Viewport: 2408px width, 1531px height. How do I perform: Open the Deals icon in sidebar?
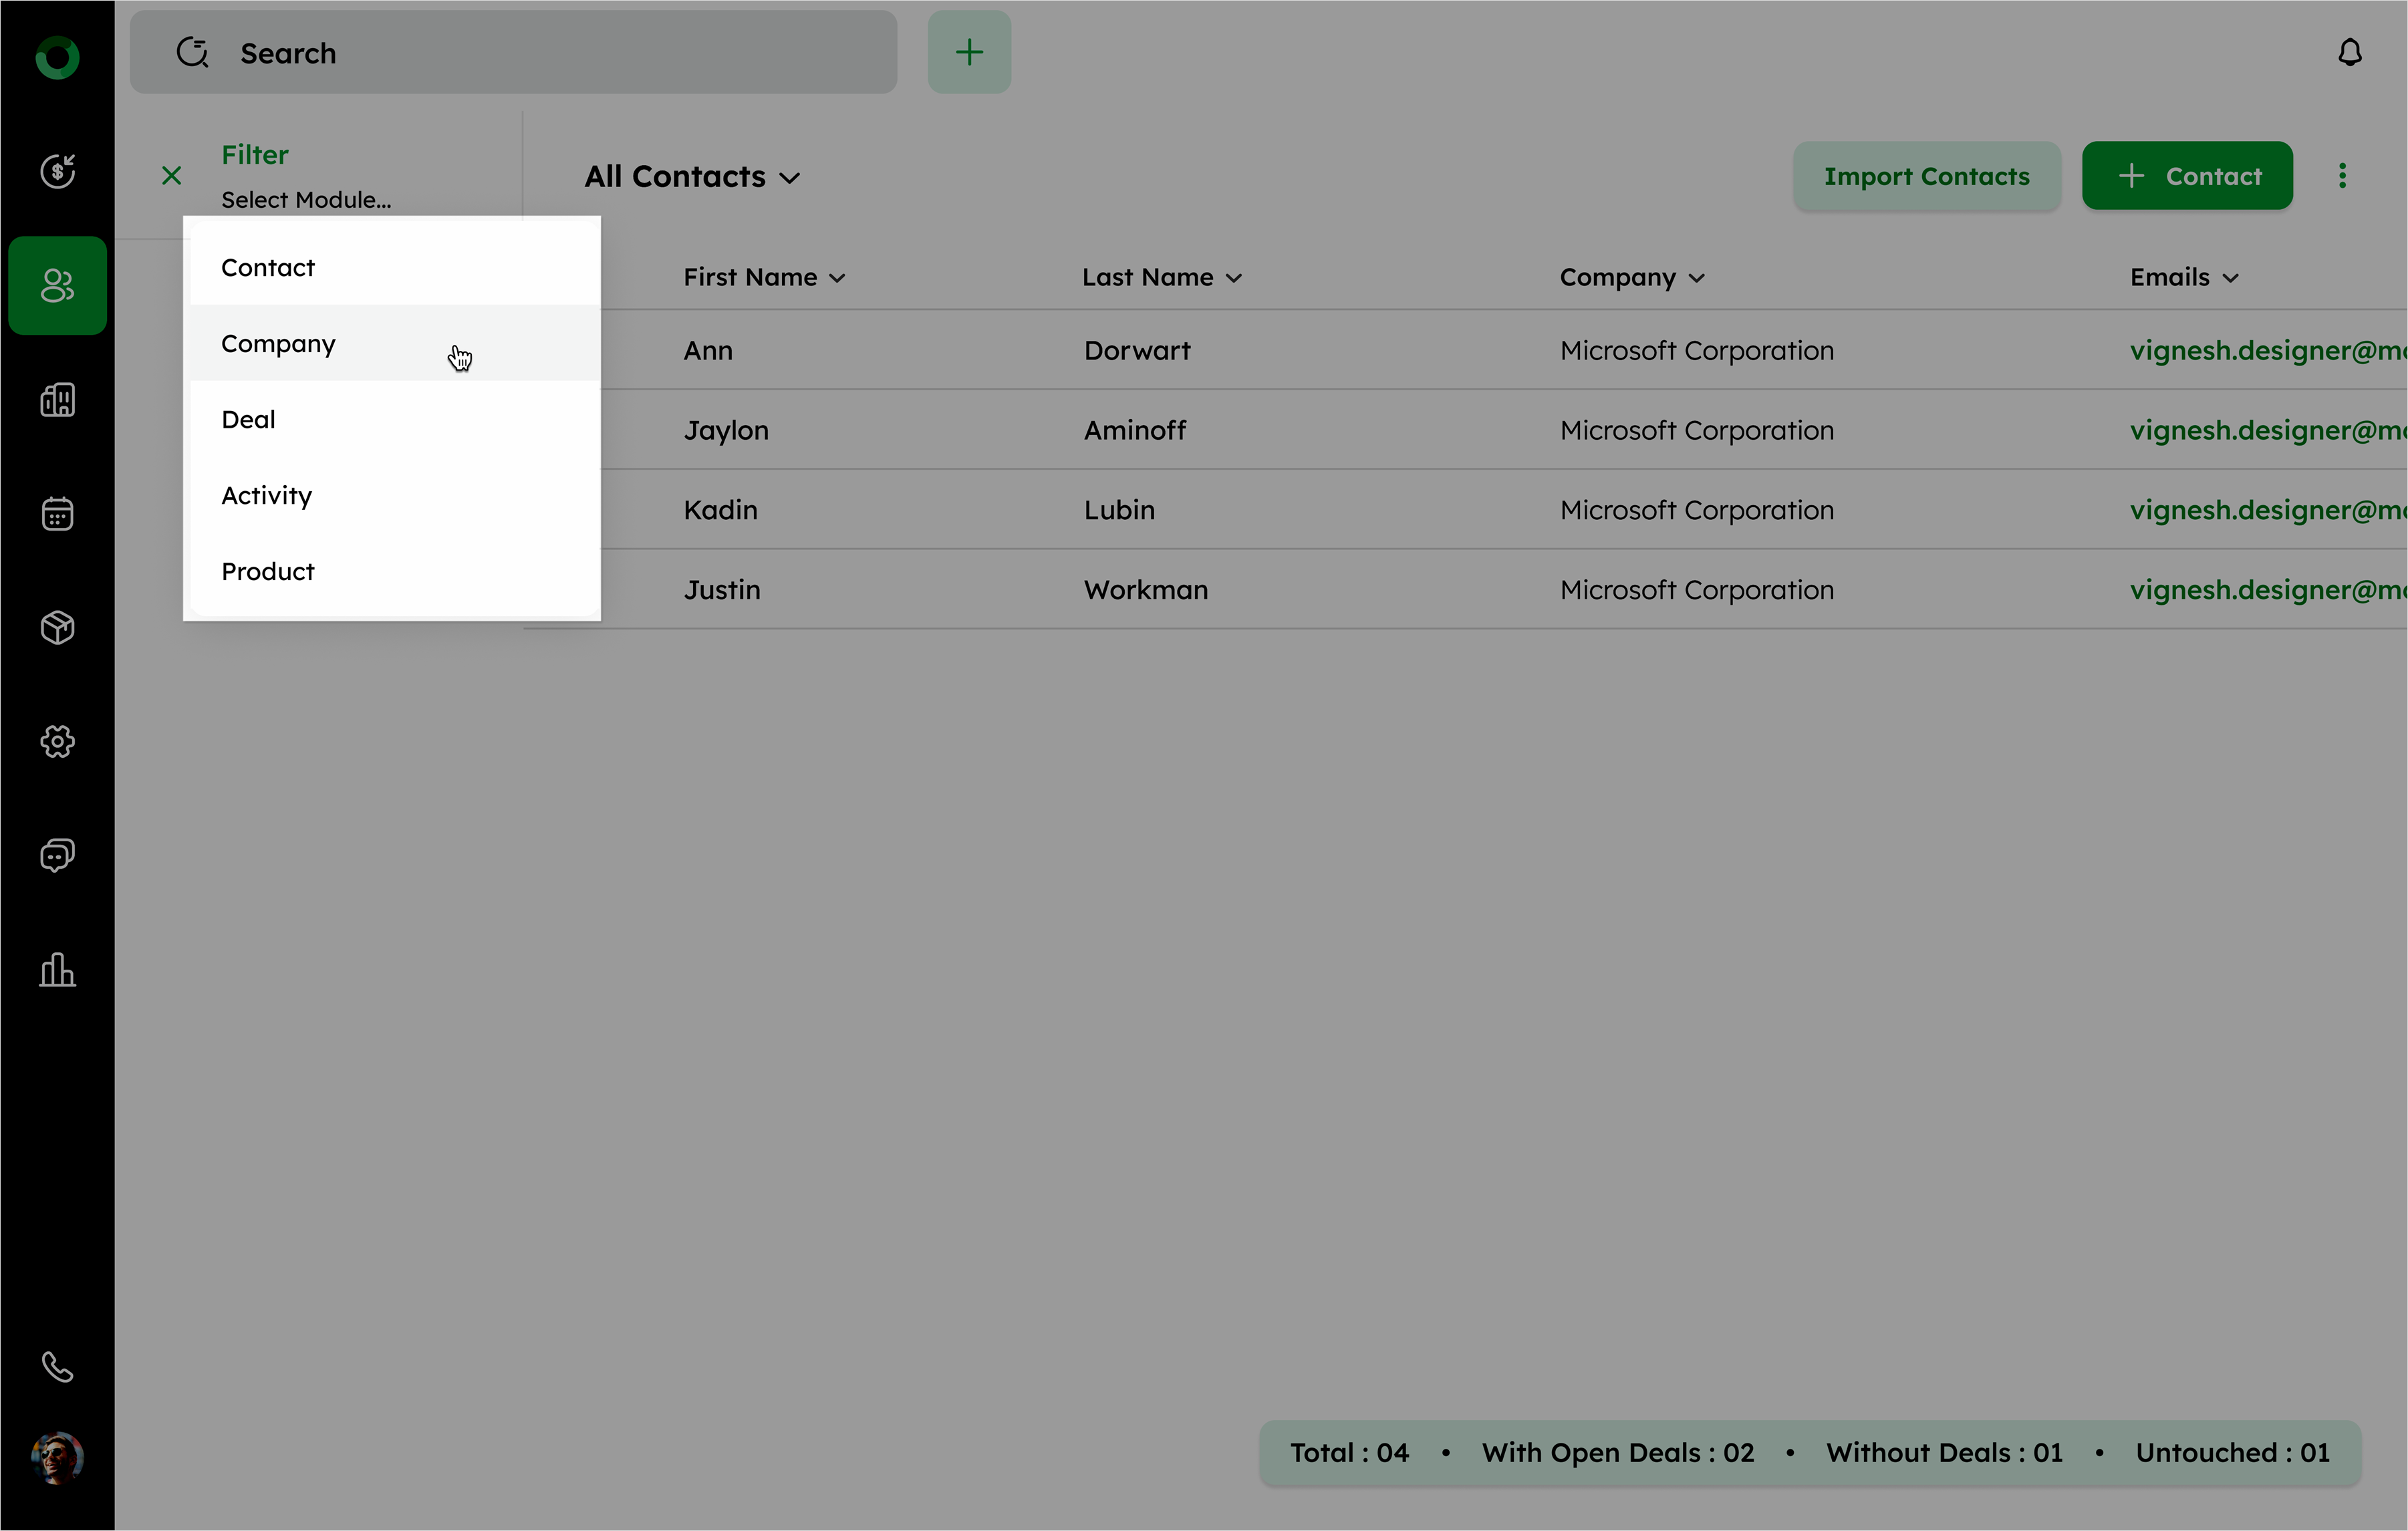pos(57,171)
